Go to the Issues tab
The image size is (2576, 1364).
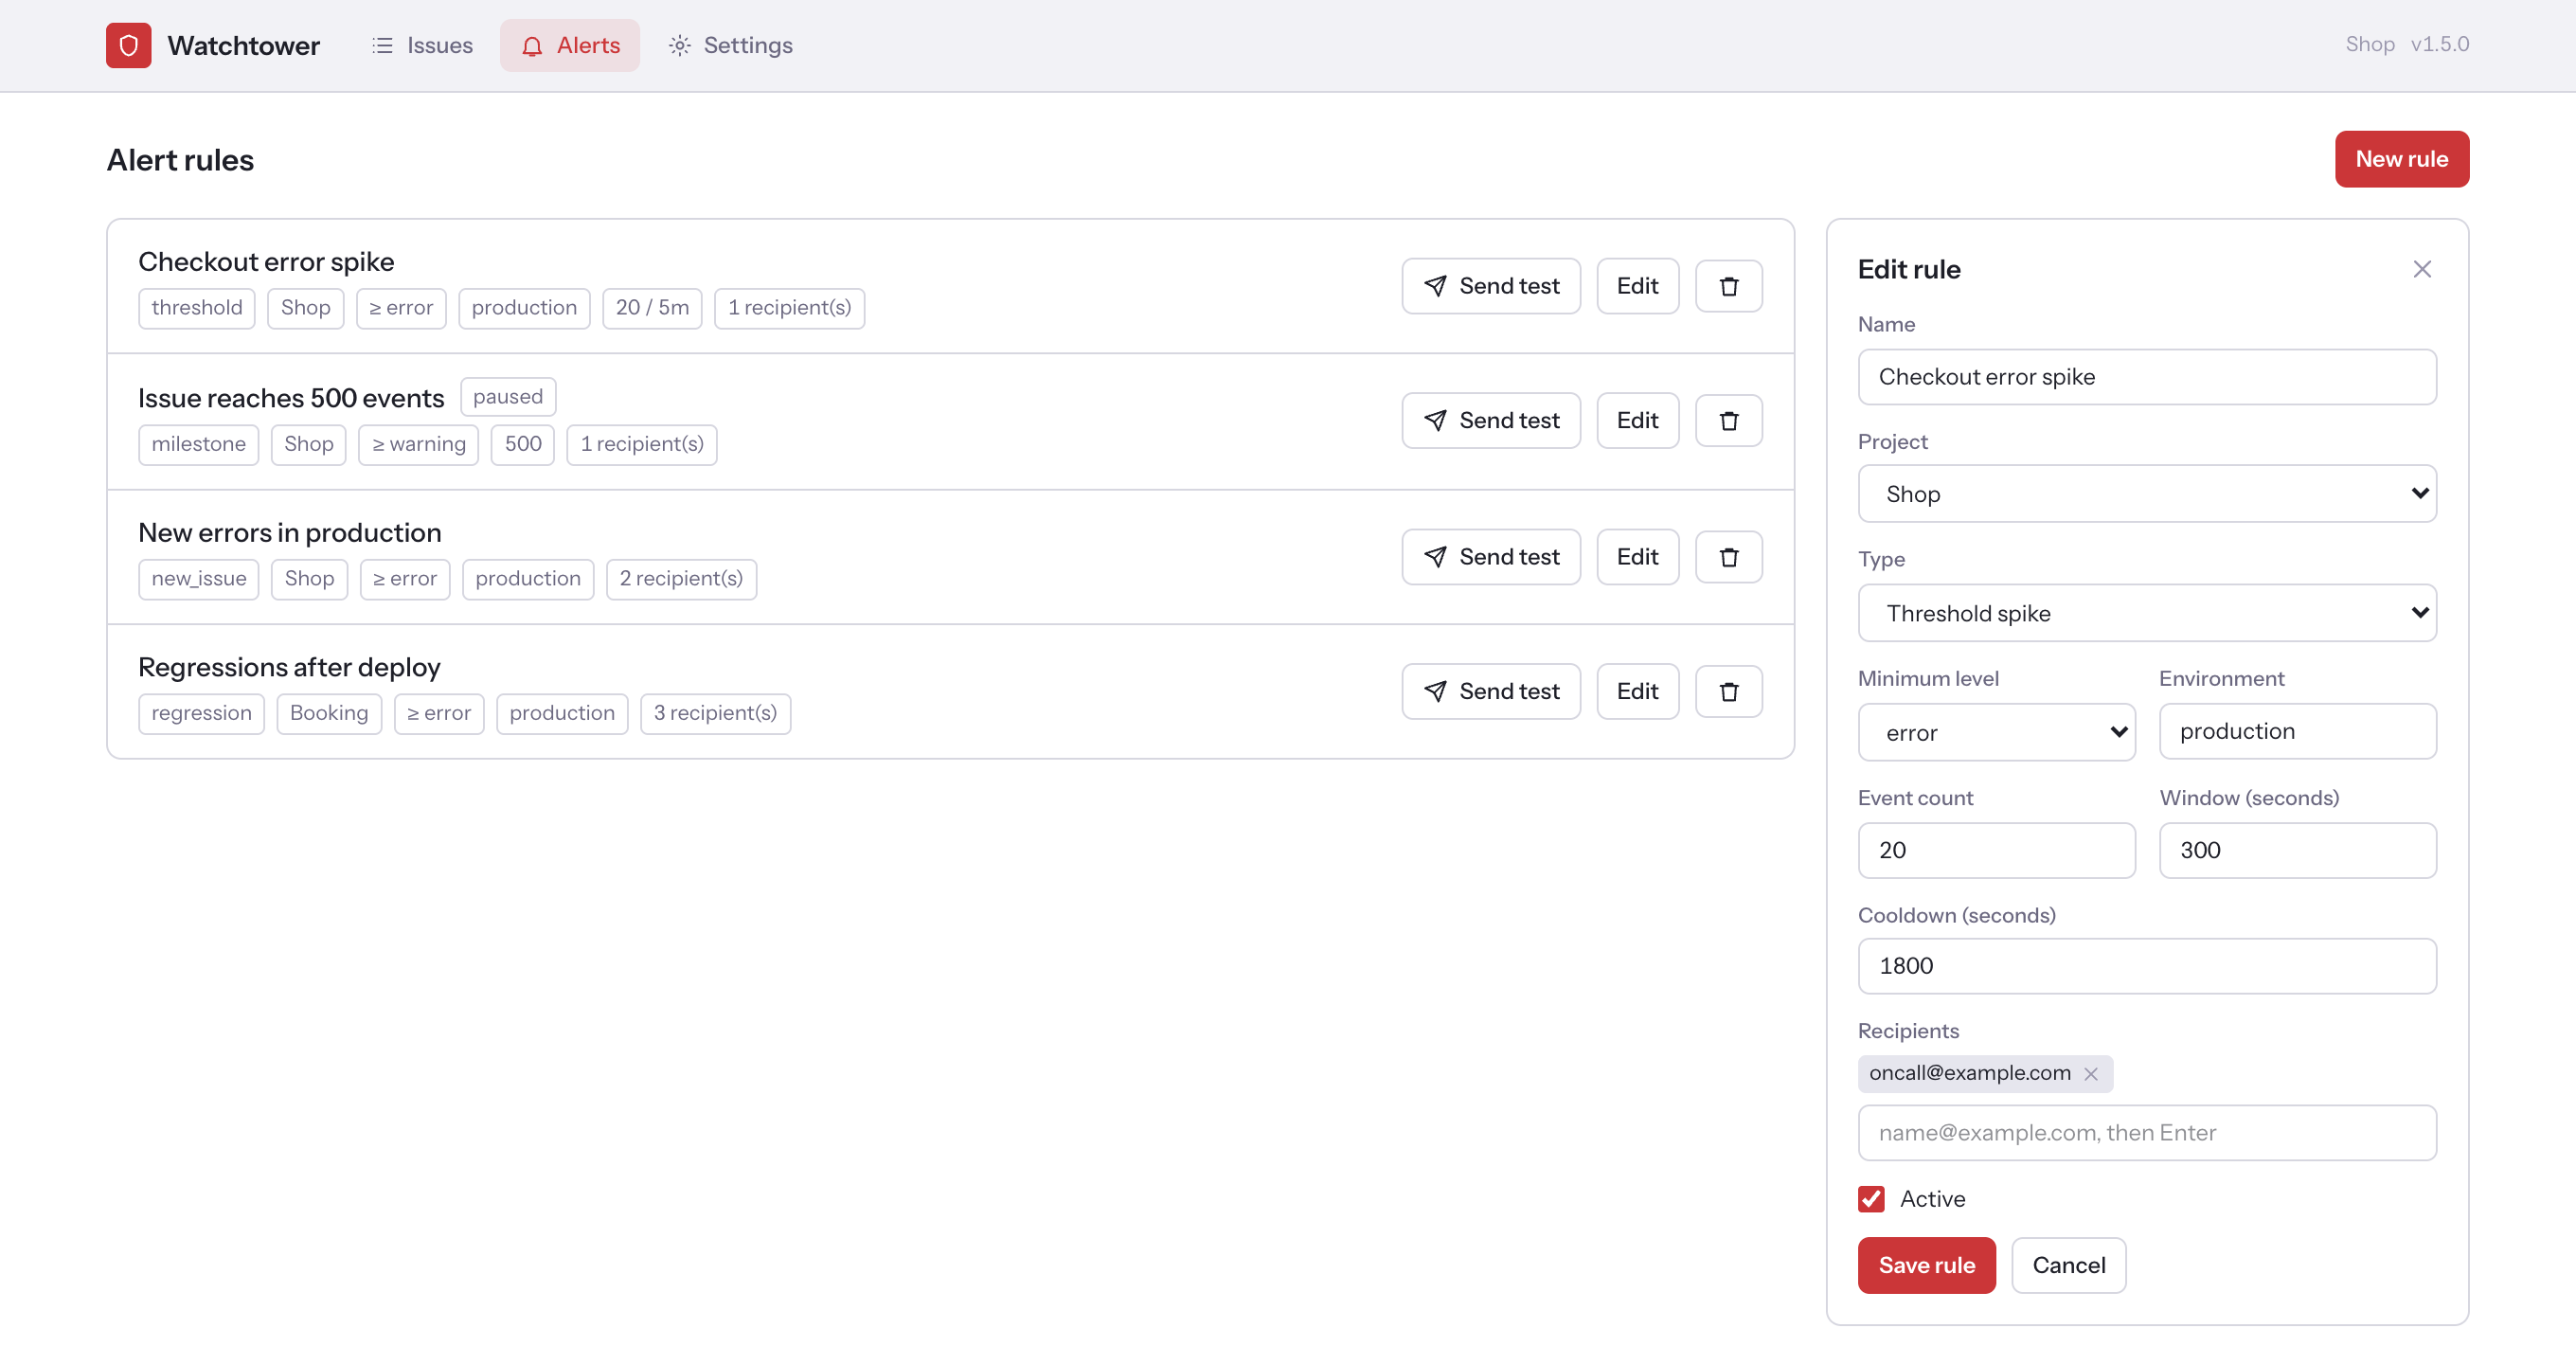(422, 45)
